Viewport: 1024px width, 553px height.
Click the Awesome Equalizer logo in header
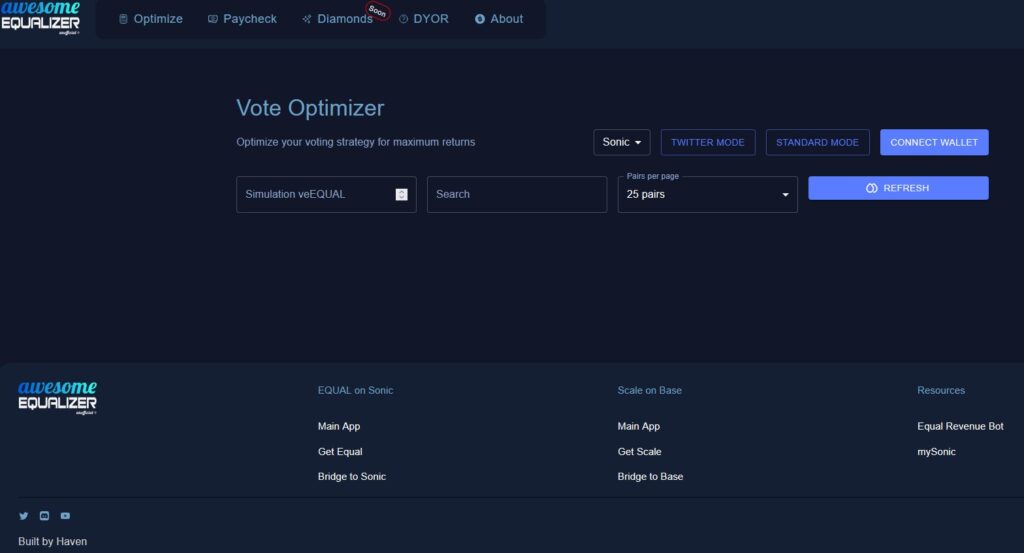[x=41, y=17]
